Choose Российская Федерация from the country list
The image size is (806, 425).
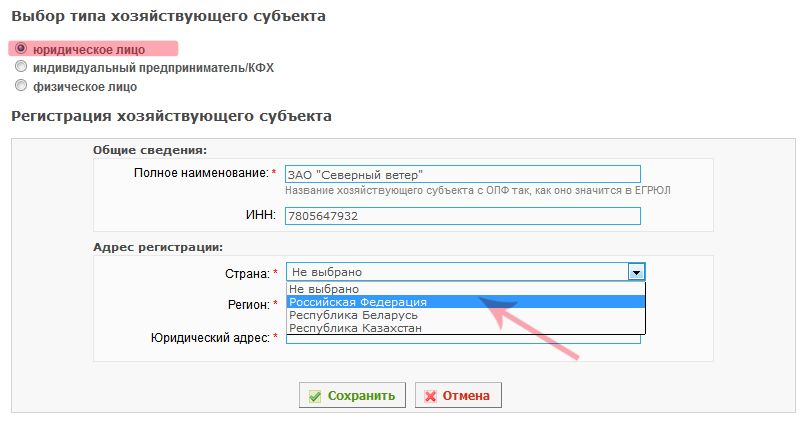click(x=466, y=302)
